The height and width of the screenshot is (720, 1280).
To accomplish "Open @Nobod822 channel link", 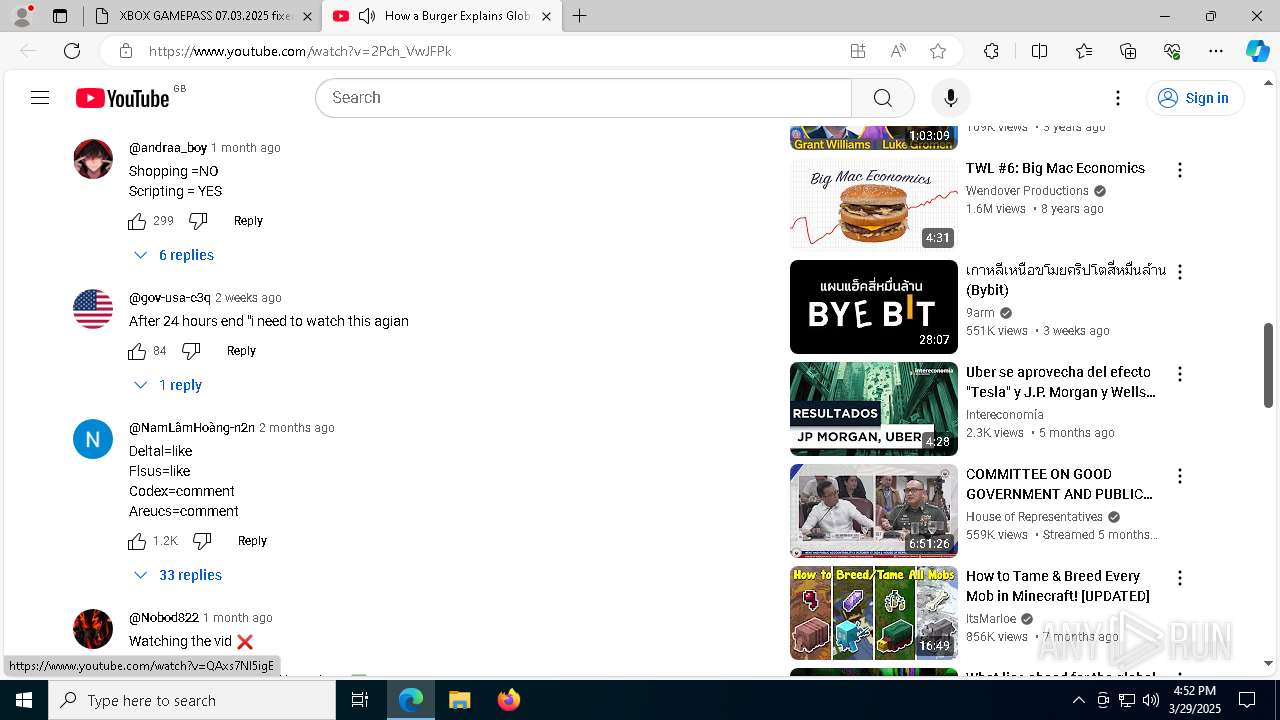I will click(x=164, y=618).
